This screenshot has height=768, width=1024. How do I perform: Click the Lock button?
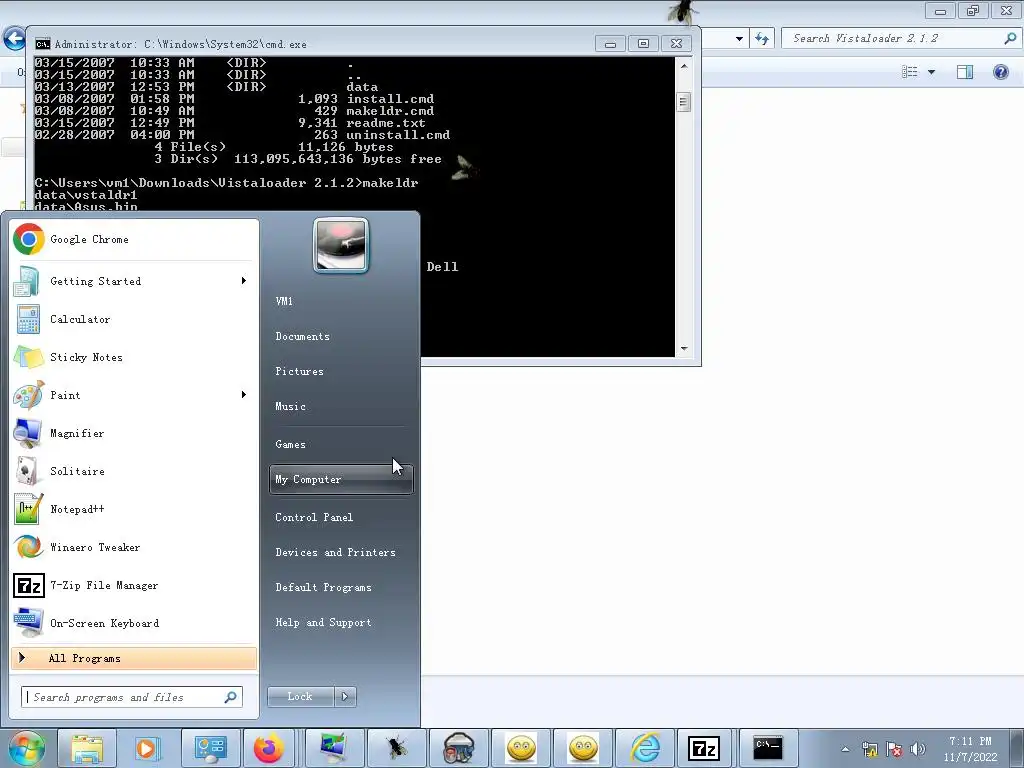(300, 697)
